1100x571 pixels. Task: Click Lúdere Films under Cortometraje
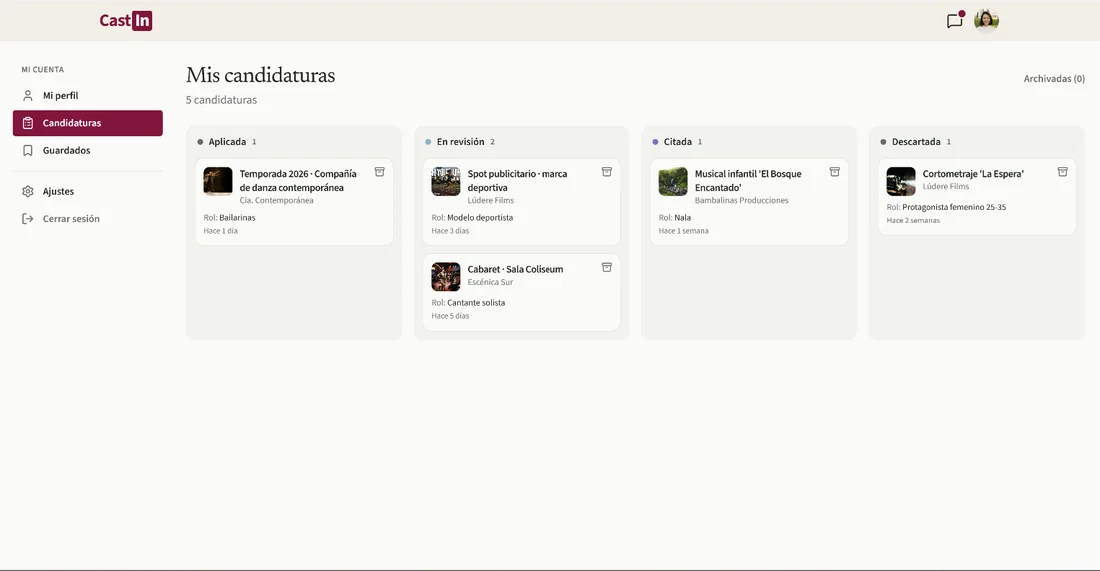[x=946, y=187]
